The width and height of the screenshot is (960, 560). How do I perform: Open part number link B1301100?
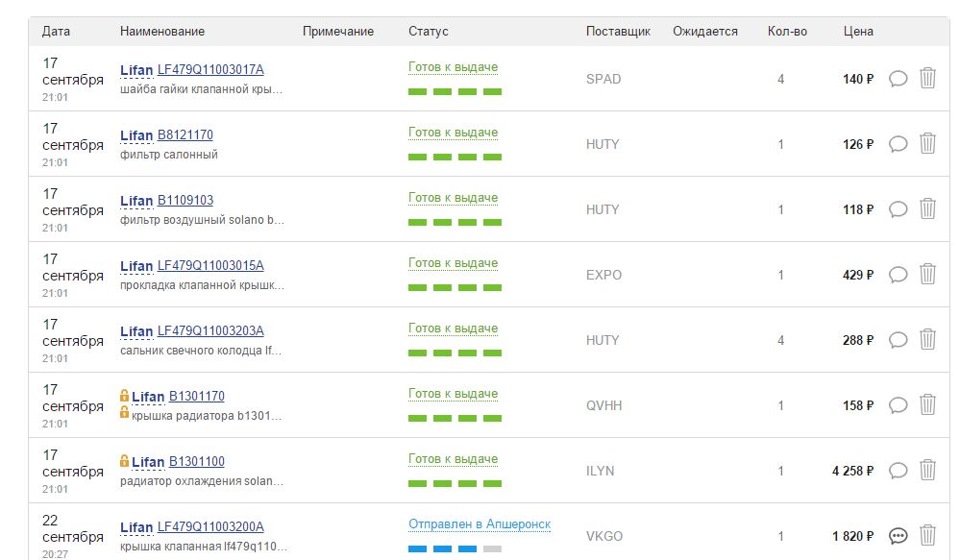point(197,461)
